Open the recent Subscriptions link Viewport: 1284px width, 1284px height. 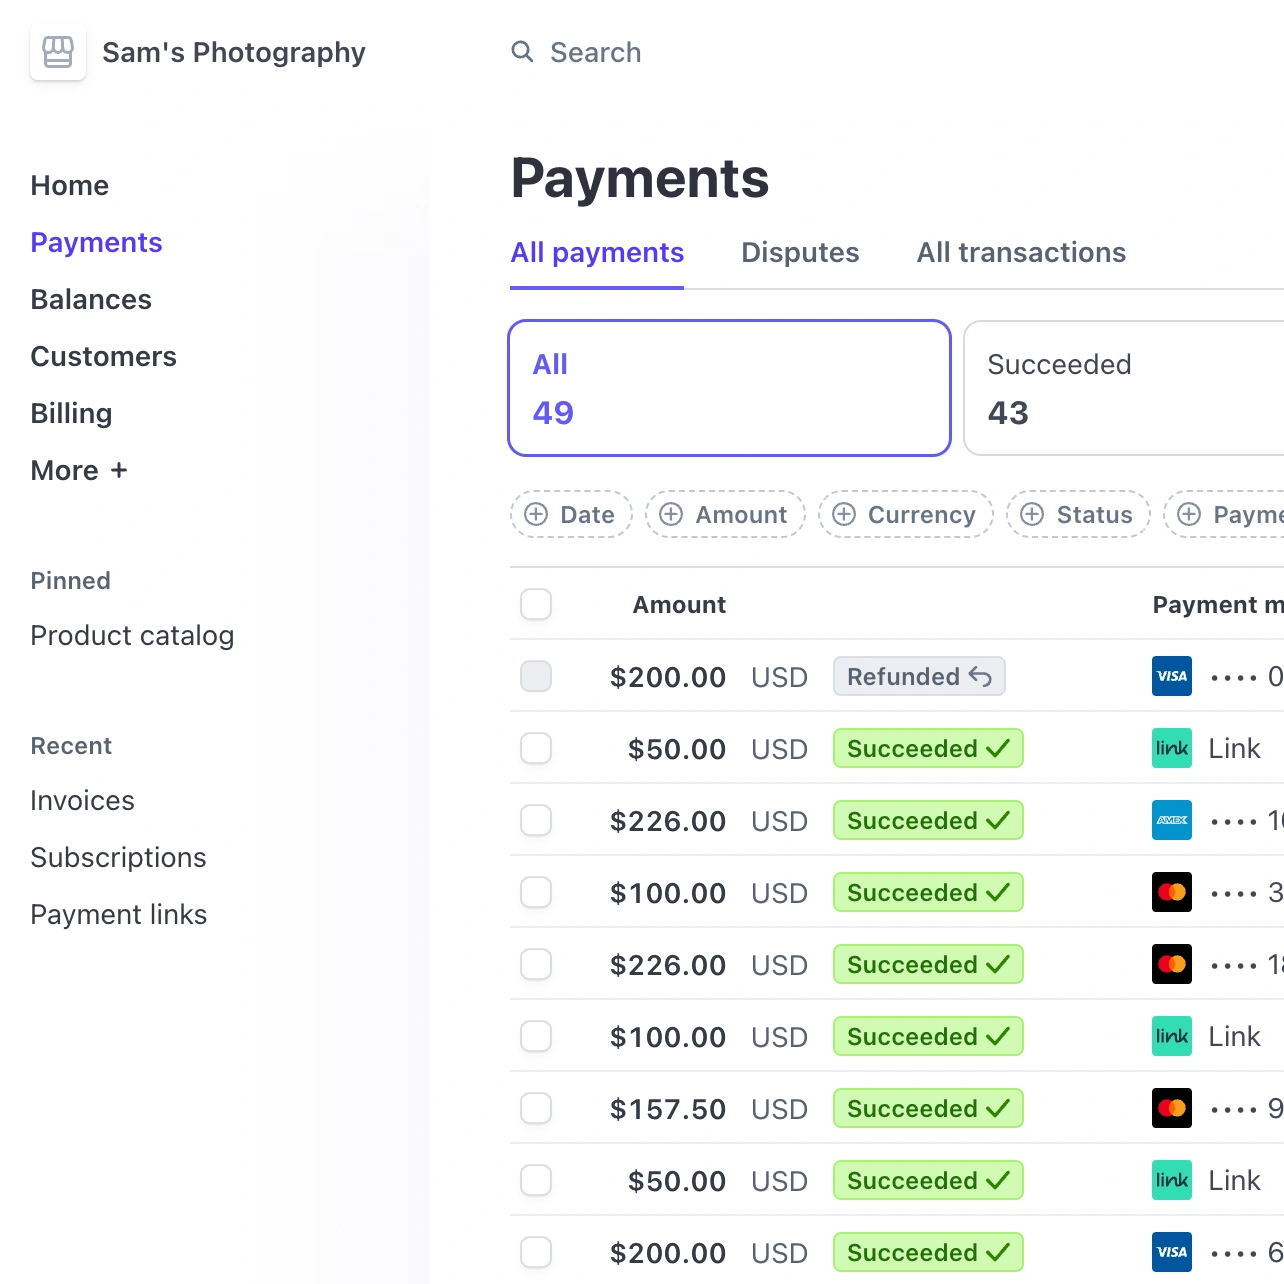[118, 858]
